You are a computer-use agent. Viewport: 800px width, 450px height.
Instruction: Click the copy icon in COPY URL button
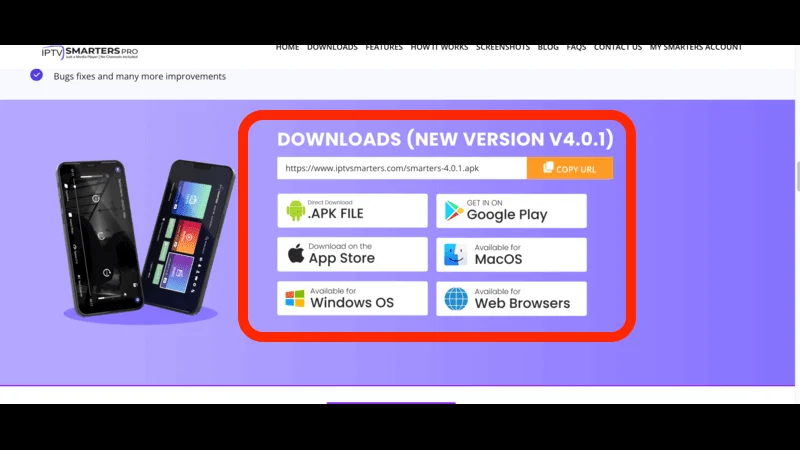click(548, 168)
